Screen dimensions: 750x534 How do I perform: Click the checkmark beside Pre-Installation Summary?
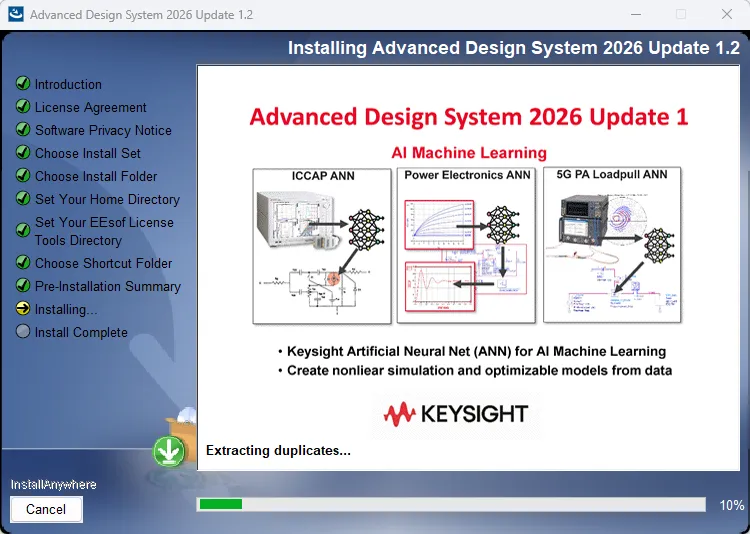[23, 285]
